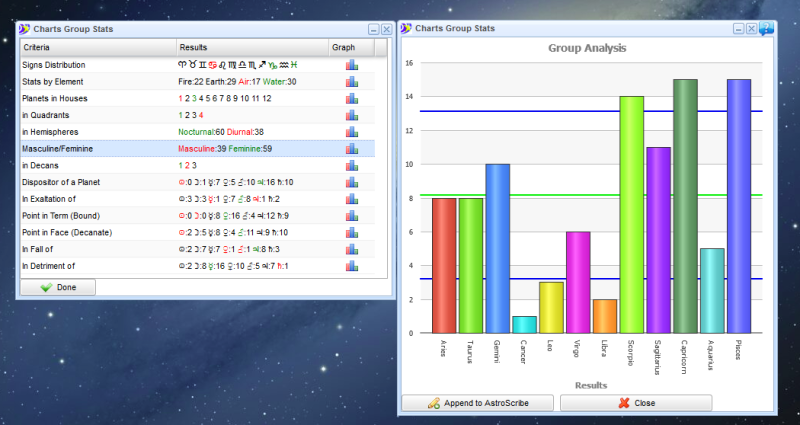View graph for in Hemispheres row
The height and width of the screenshot is (425, 800).
pyautogui.click(x=352, y=132)
